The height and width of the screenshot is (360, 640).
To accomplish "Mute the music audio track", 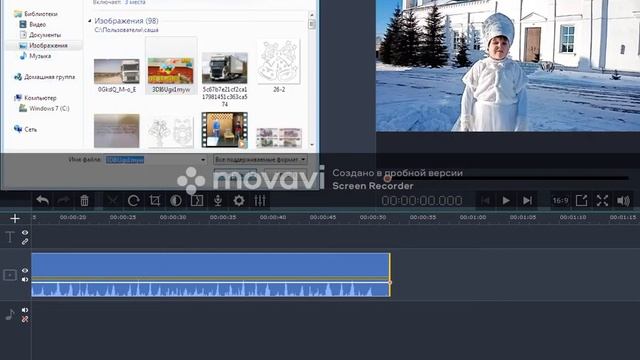I will (x=25, y=310).
